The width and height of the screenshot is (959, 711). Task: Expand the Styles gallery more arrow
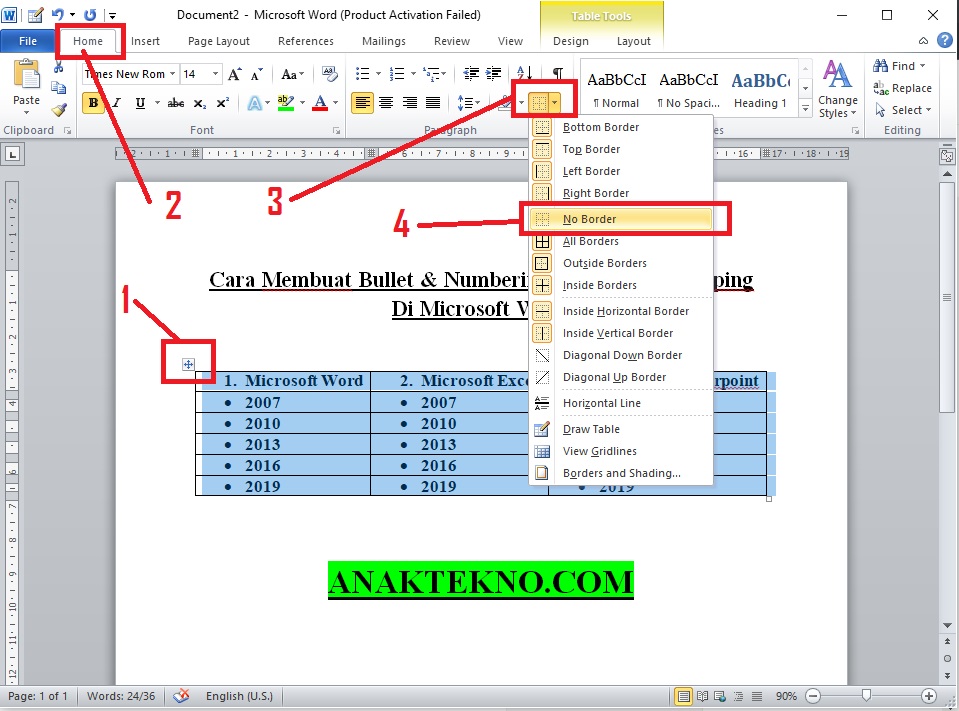805,109
